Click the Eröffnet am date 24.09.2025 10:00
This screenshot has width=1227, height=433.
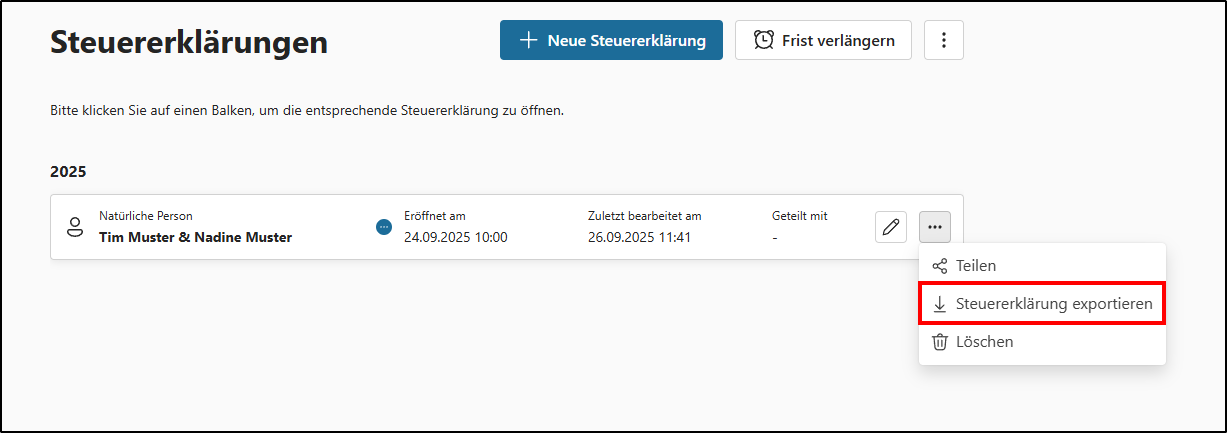click(x=455, y=238)
